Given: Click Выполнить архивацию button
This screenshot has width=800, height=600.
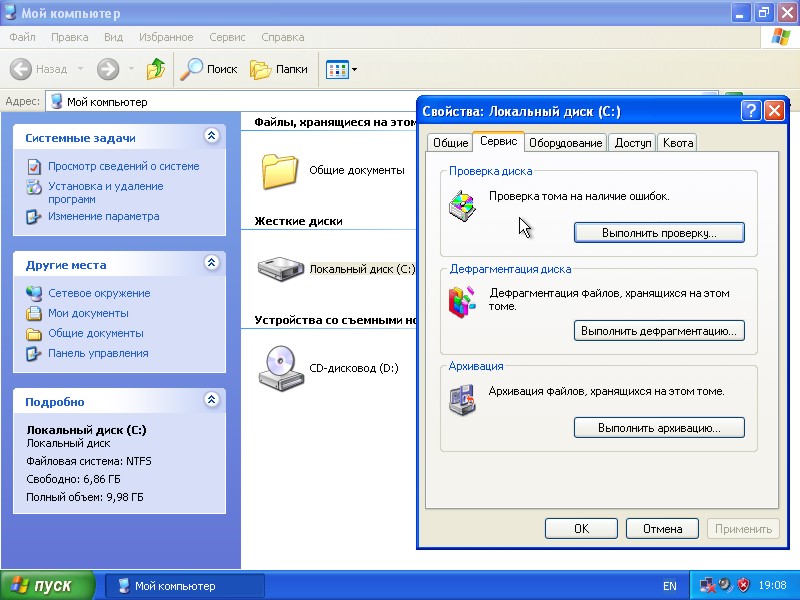Looking at the screenshot, I should [659, 428].
